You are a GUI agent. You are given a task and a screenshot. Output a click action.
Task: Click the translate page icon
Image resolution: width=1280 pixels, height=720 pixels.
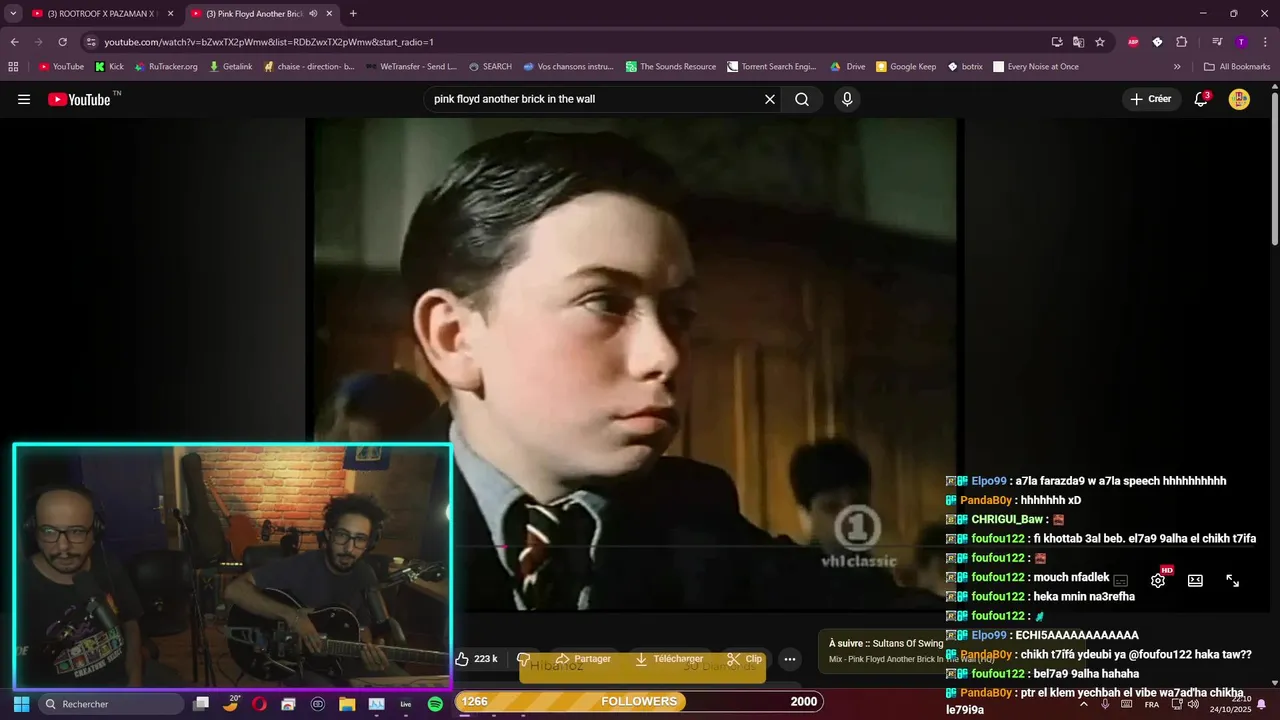(1078, 42)
